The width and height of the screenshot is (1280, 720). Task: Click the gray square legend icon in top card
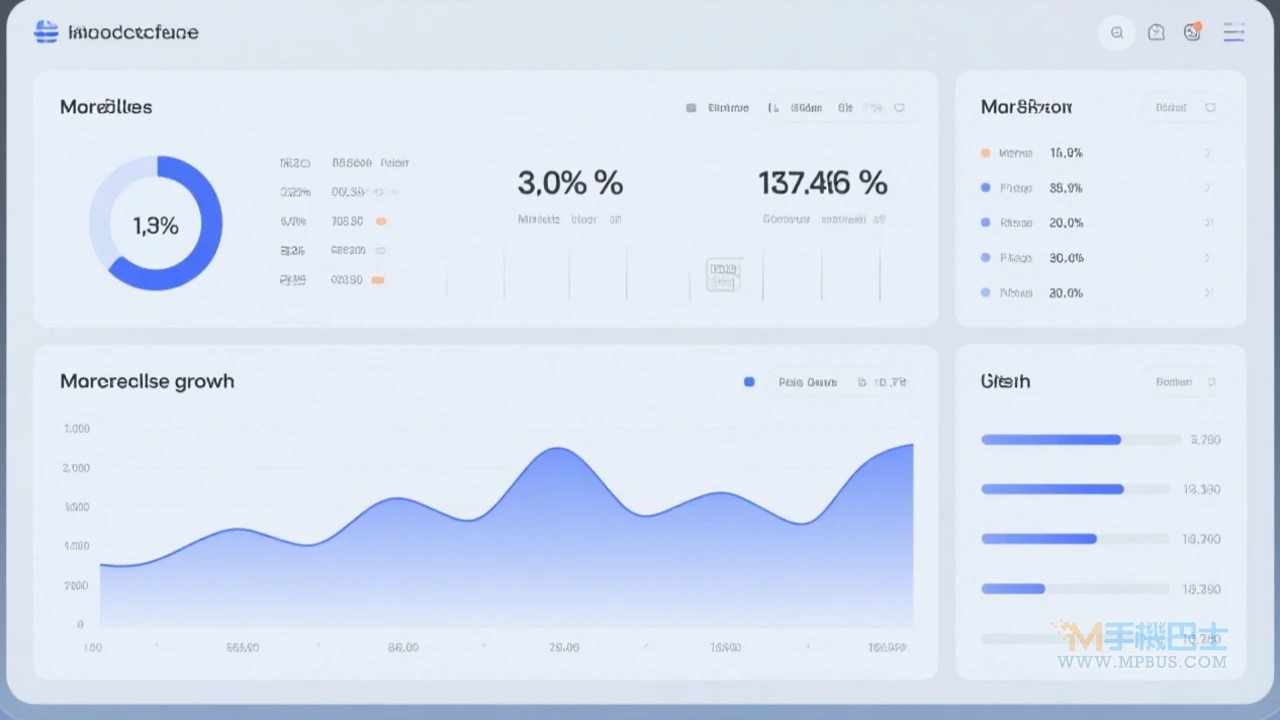[690, 108]
